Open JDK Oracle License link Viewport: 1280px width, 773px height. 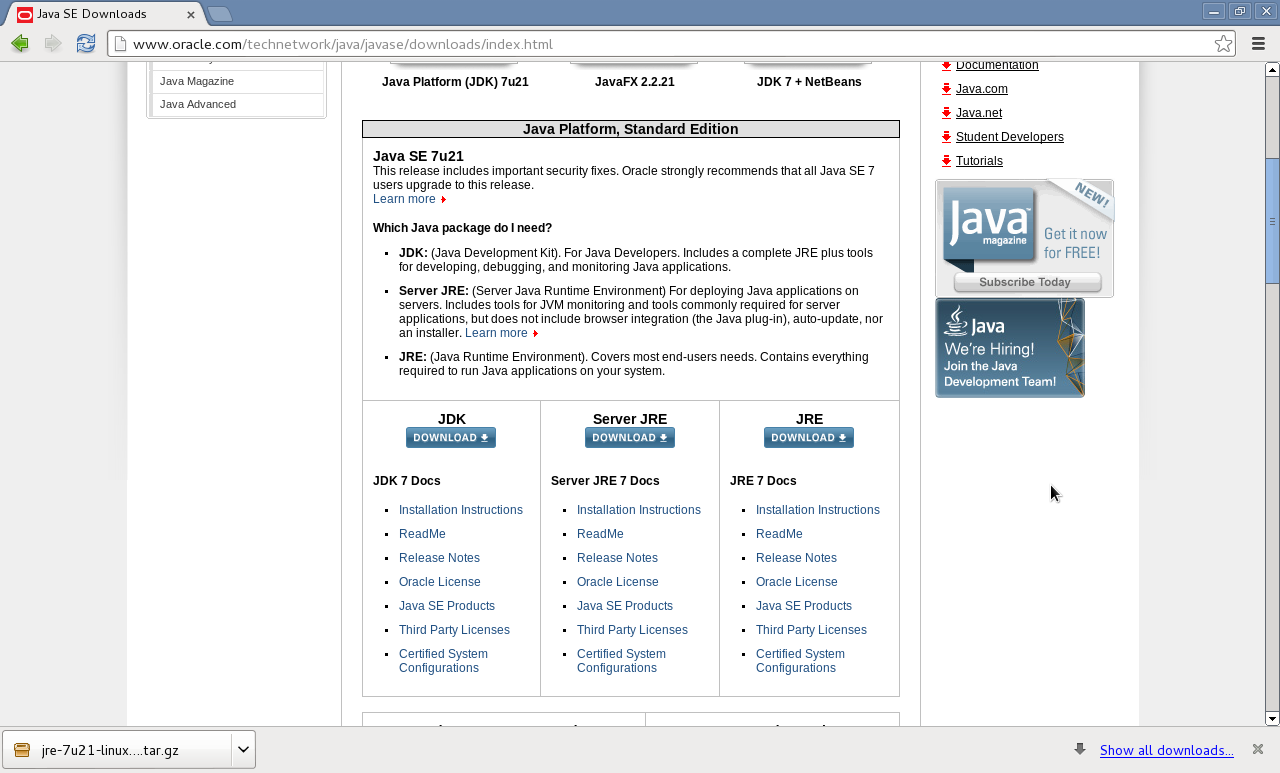pos(440,582)
